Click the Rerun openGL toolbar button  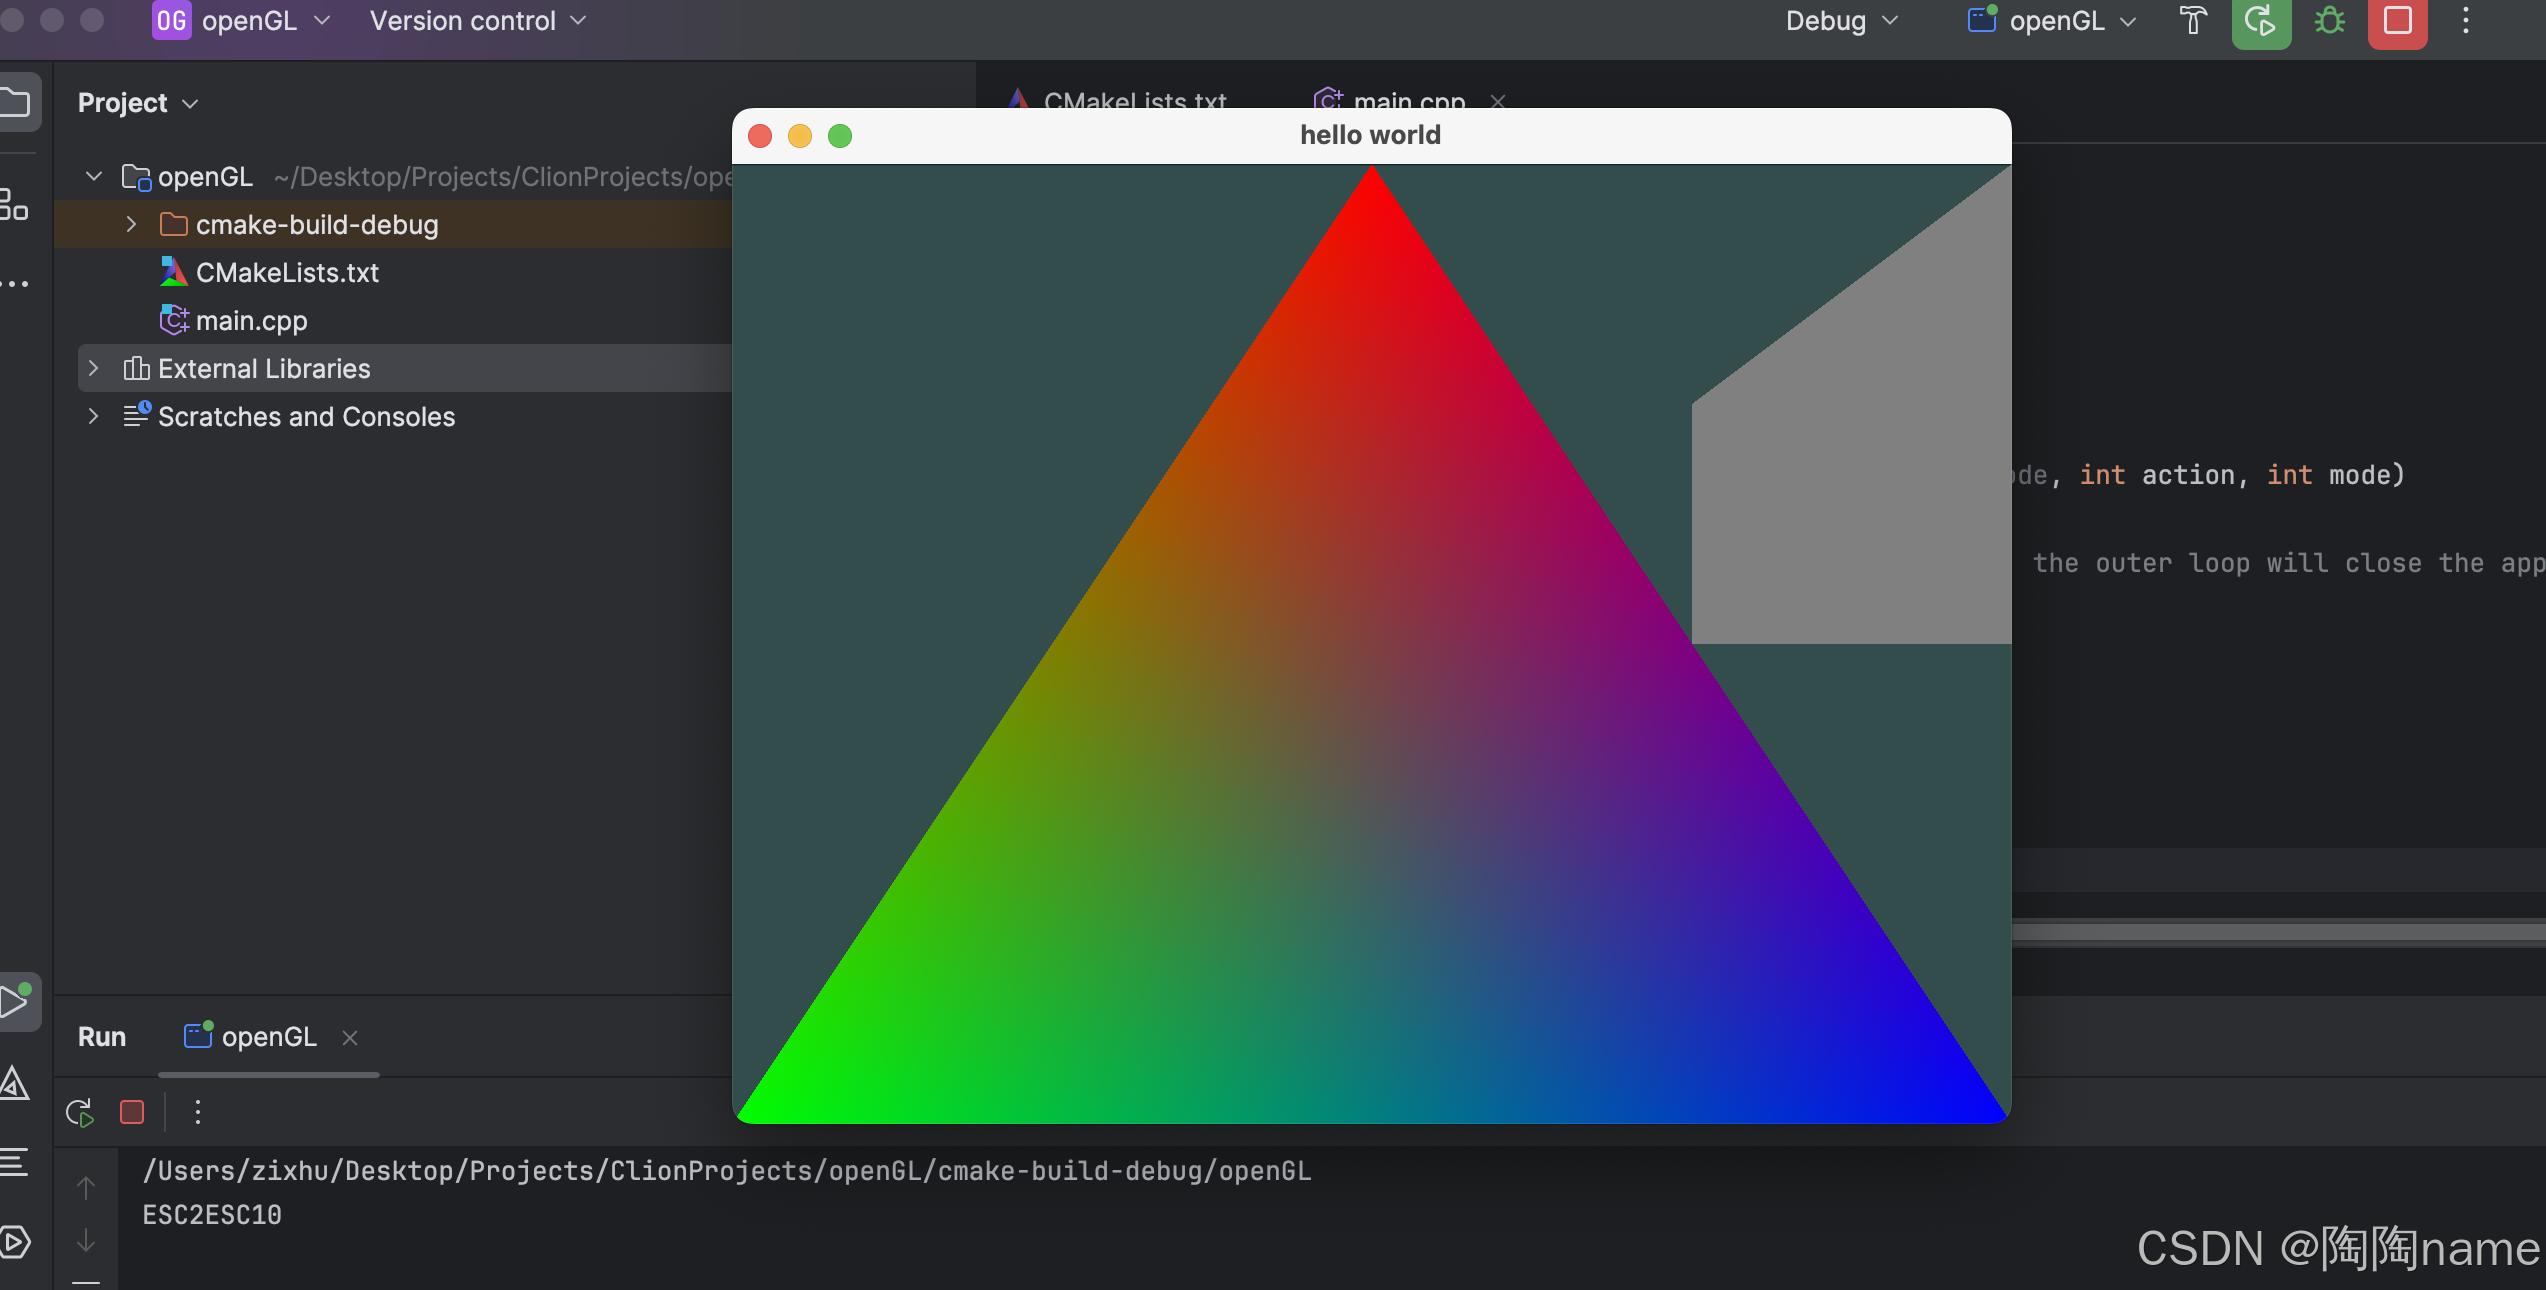[2260, 21]
